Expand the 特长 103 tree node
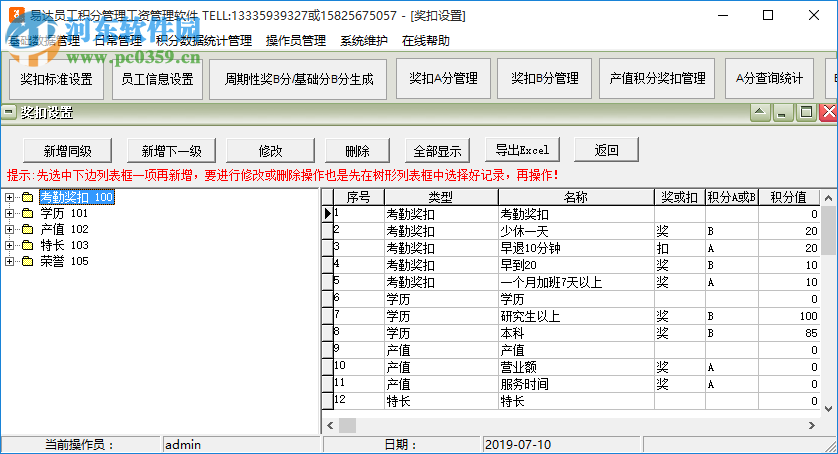The height and width of the screenshot is (454, 838). tap(9, 245)
